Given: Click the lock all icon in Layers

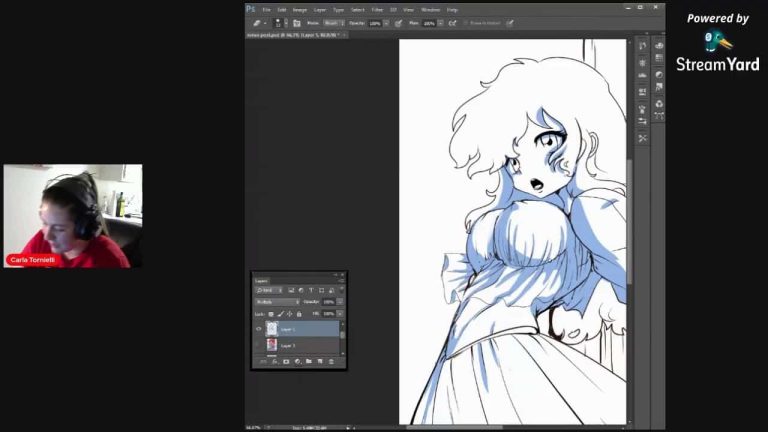Looking at the screenshot, I should [x=299, y=314].
